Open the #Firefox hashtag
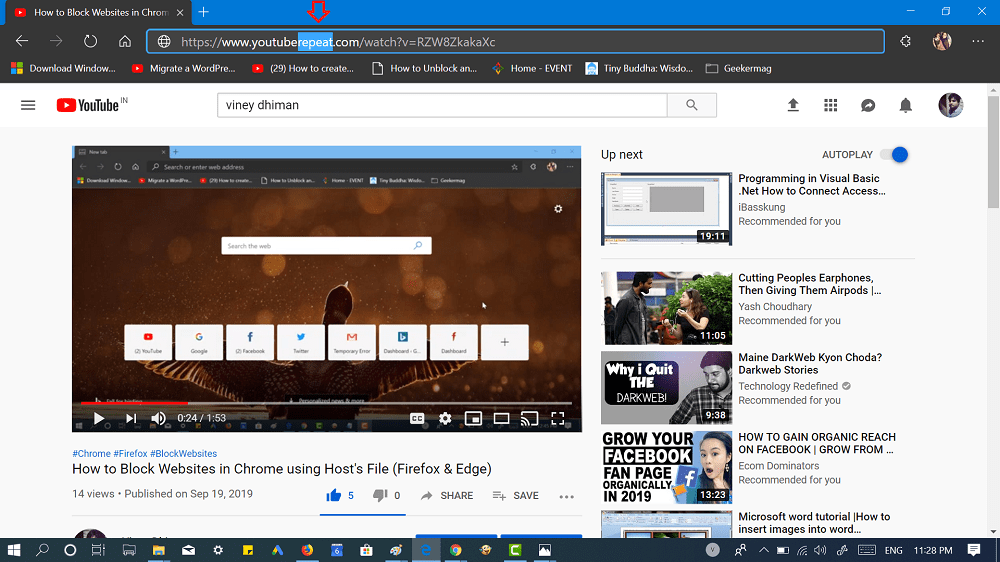1000x562 pixels. pyautogui.click(x=130, y=454)
